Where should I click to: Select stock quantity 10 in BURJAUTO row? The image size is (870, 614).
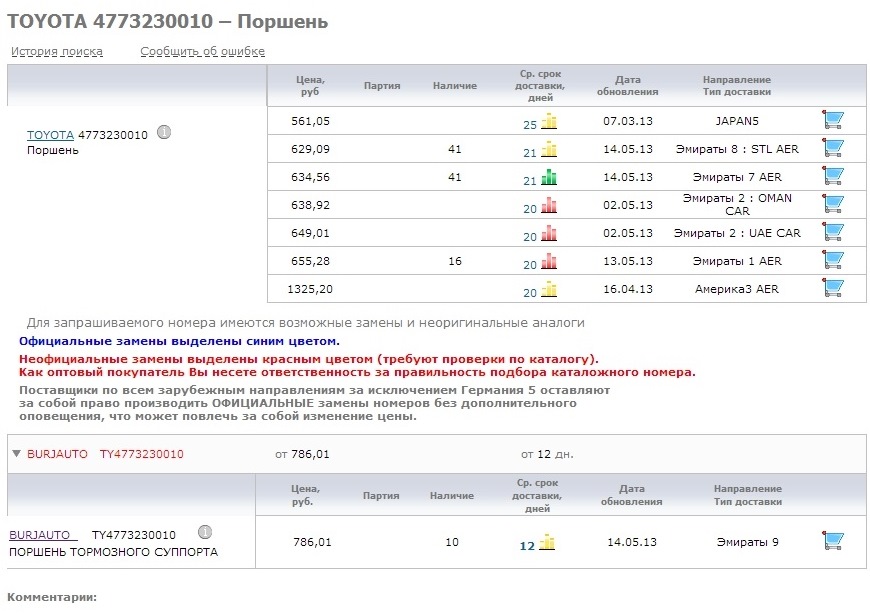click(x=452, y=542)
